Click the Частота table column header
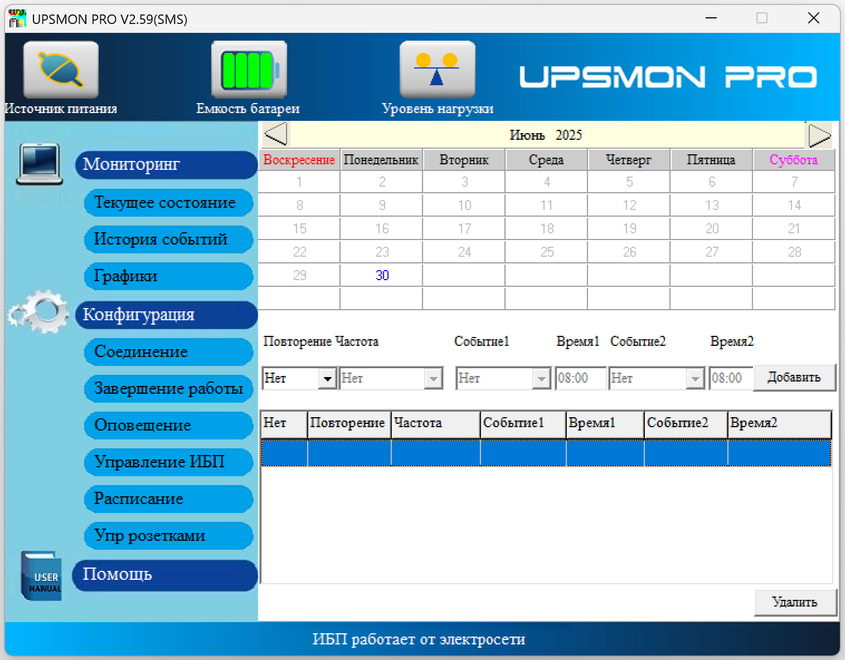This screenshot has width=845, height=660. click(x=435, y=425)
